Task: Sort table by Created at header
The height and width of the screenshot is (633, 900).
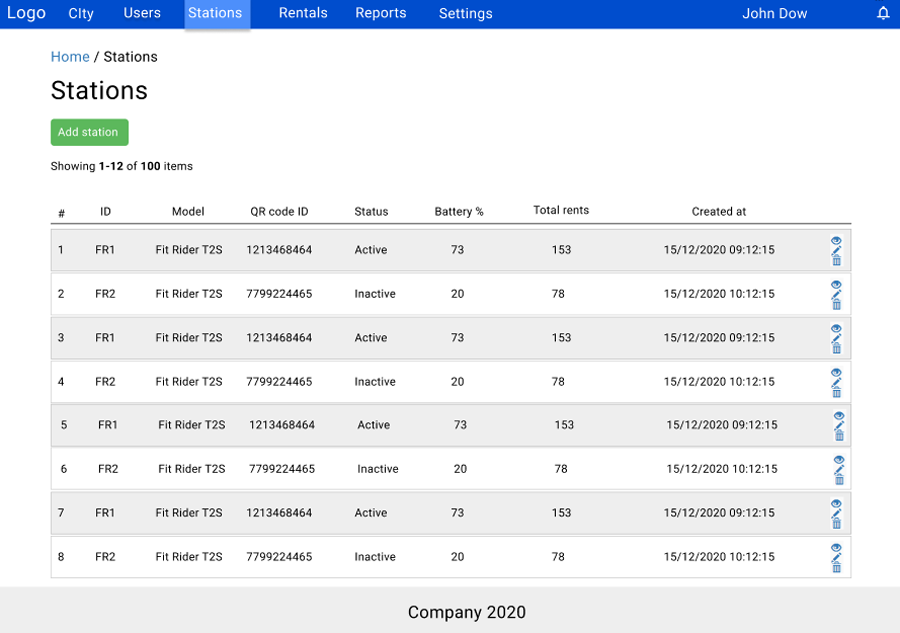Action: coord(719,211)
